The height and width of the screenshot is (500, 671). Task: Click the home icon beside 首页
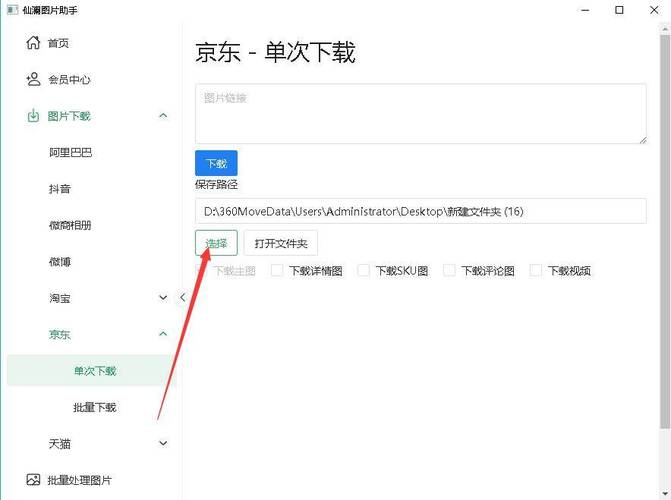click(33, 42)
